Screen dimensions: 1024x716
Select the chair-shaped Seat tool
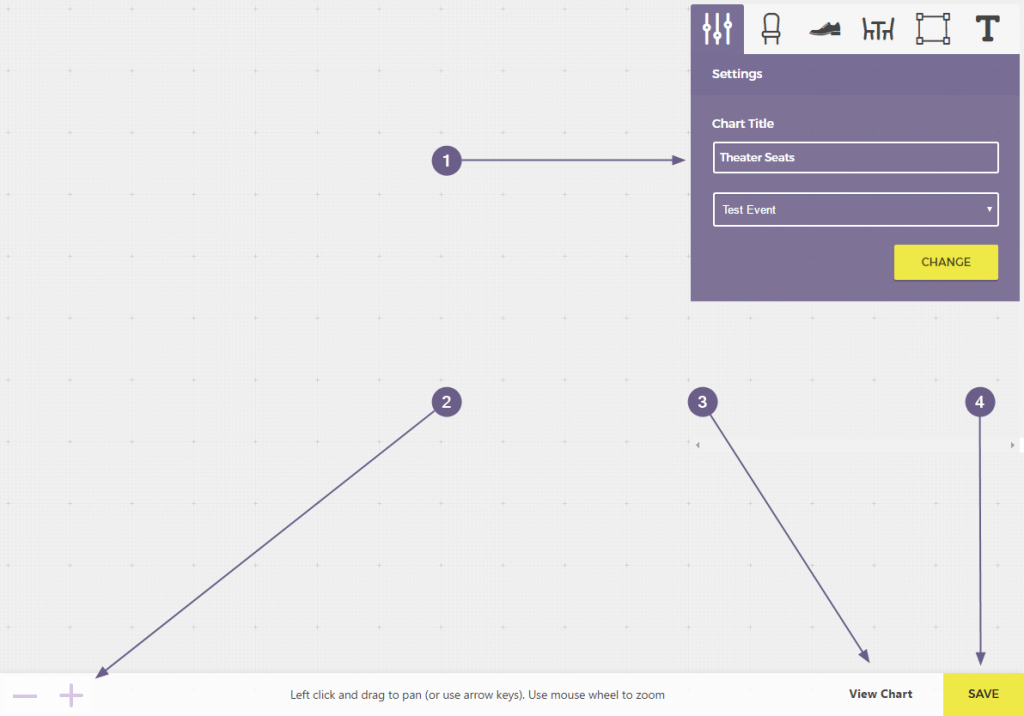coord(770,29)
